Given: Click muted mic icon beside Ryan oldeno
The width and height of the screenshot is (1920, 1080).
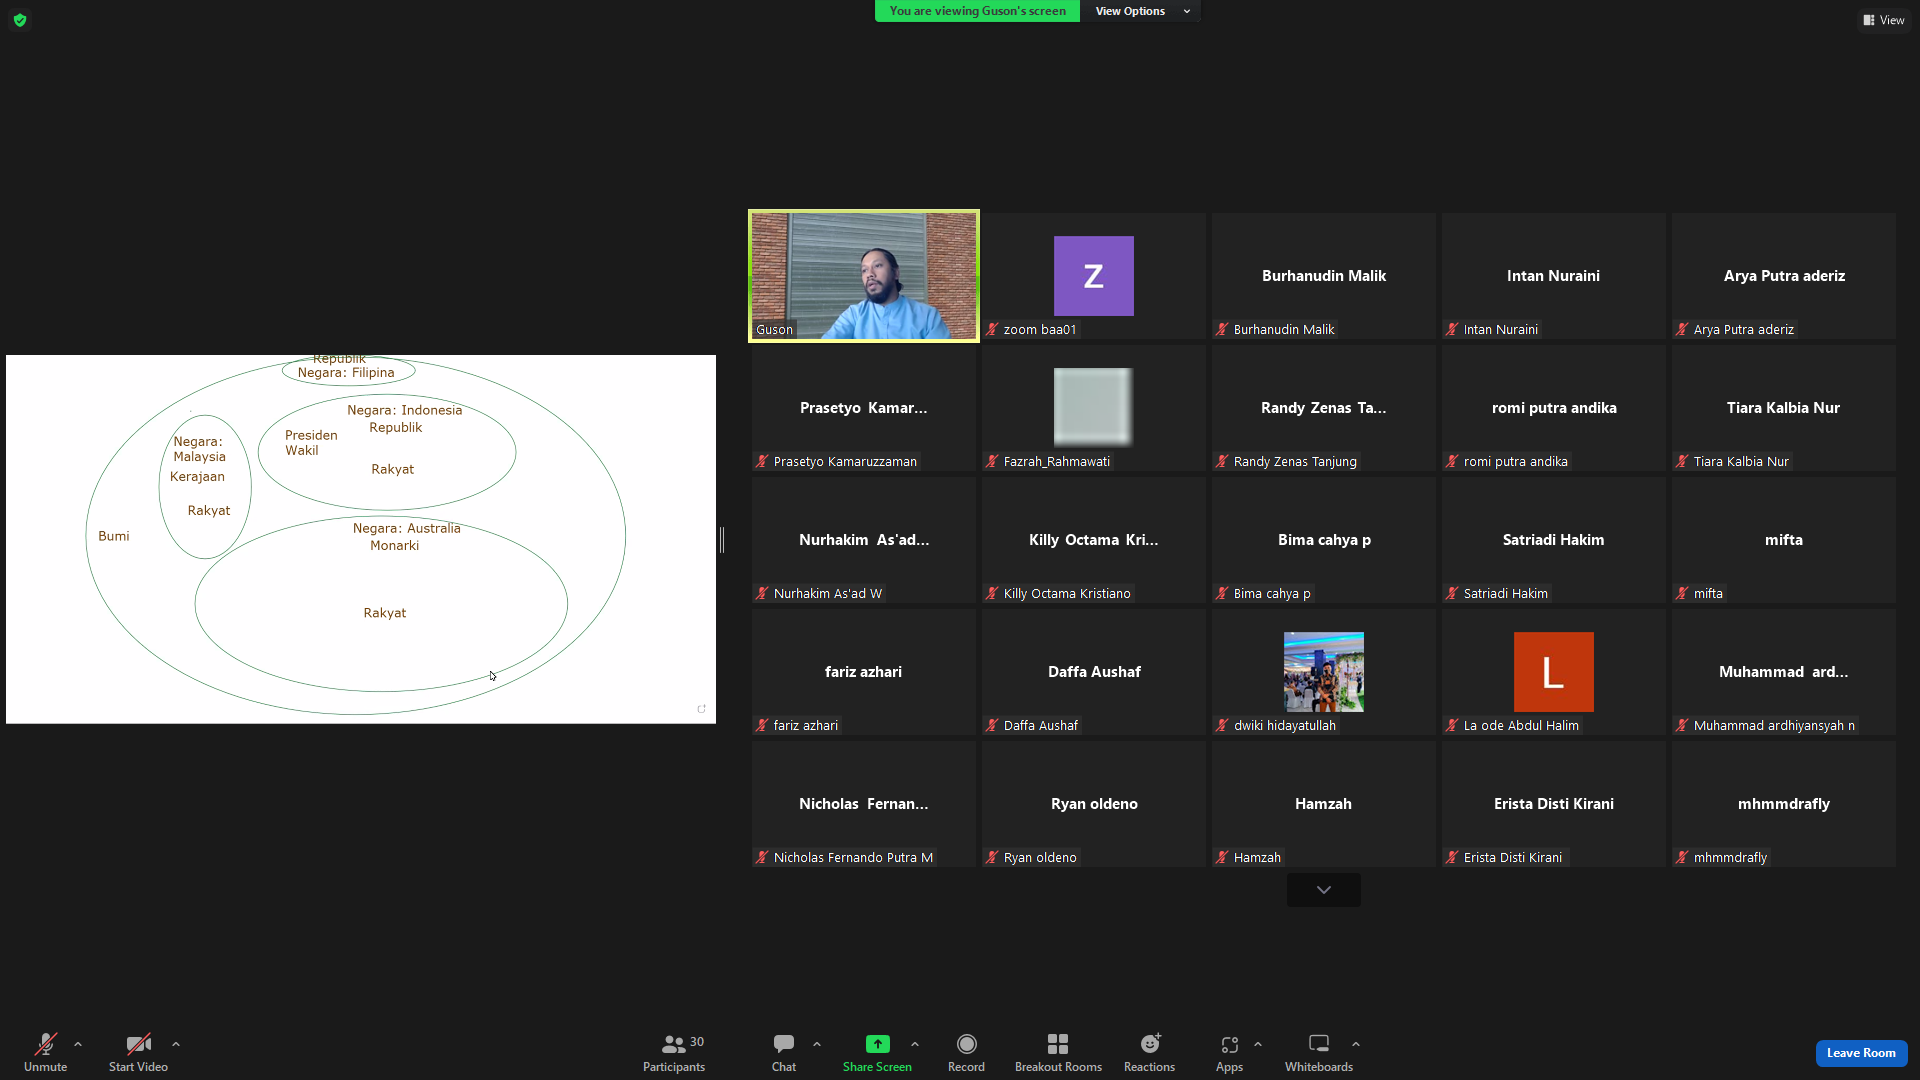Looking at the screenshot, I should coord(992,857).
